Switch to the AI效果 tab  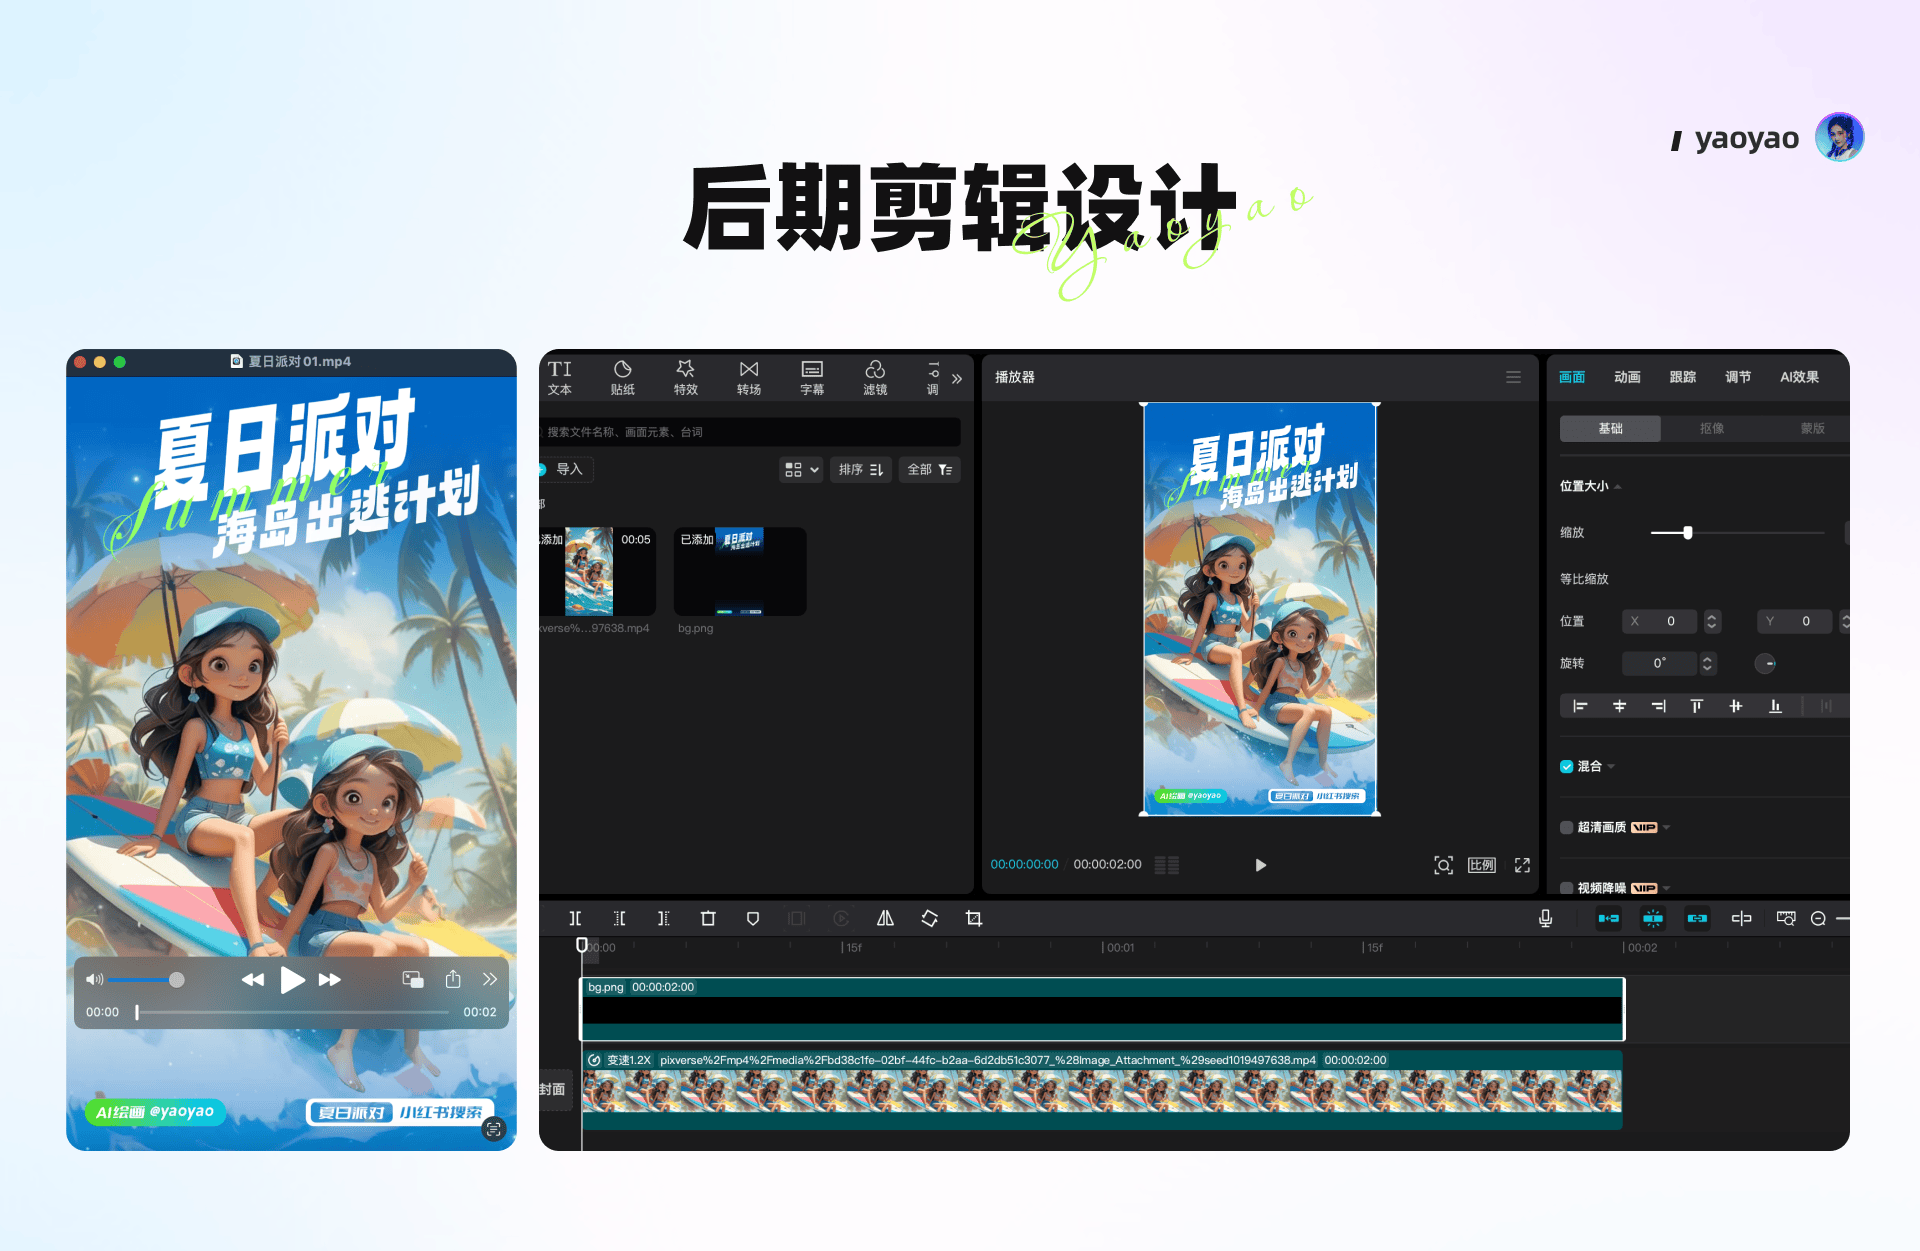(x=1799, y=377)
